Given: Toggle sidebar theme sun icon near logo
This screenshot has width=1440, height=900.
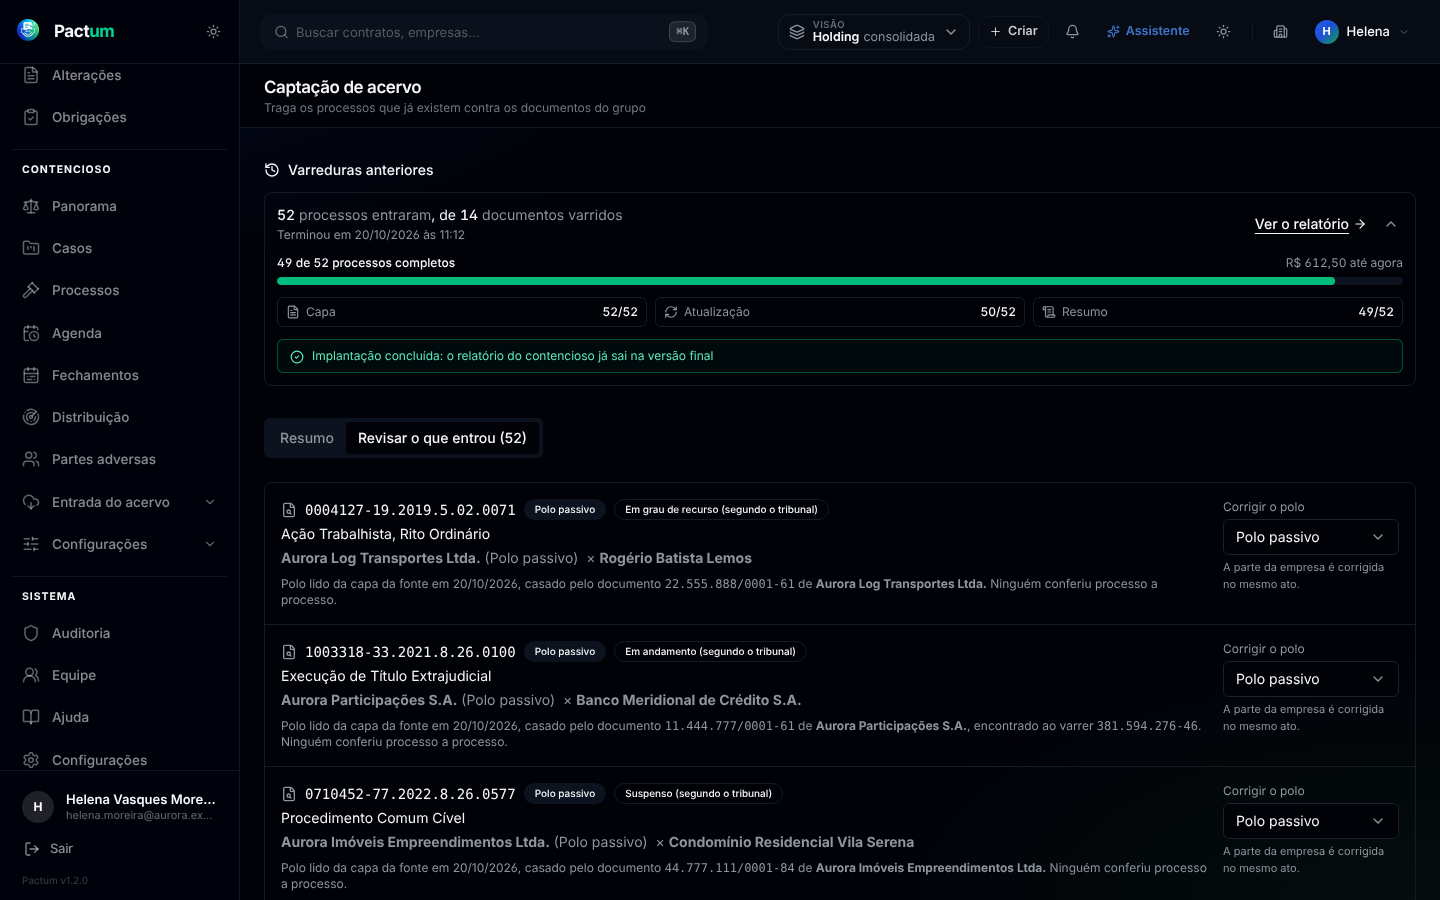Looking at the screenshot, I should point(213,32).
